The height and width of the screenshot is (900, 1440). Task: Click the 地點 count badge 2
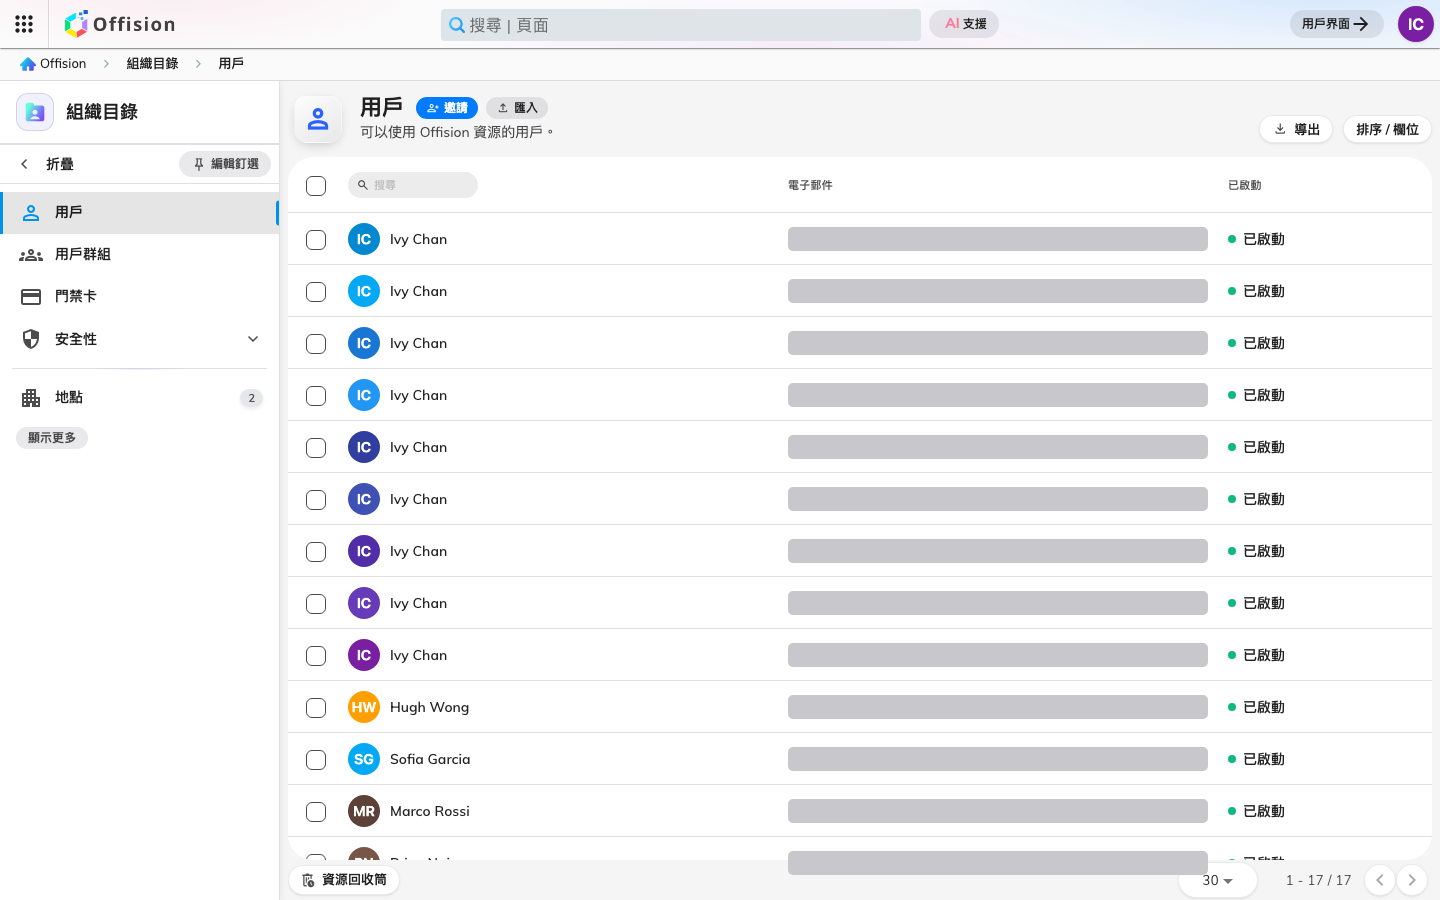click(252, 398)
